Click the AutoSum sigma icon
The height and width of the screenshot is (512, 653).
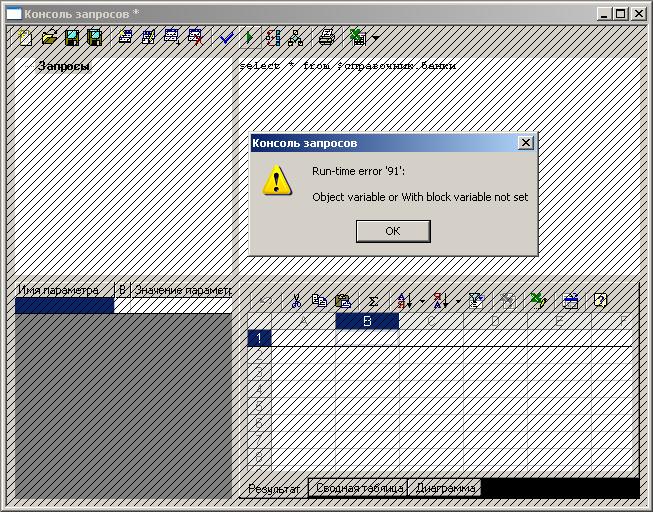click(x=372, y=300)
